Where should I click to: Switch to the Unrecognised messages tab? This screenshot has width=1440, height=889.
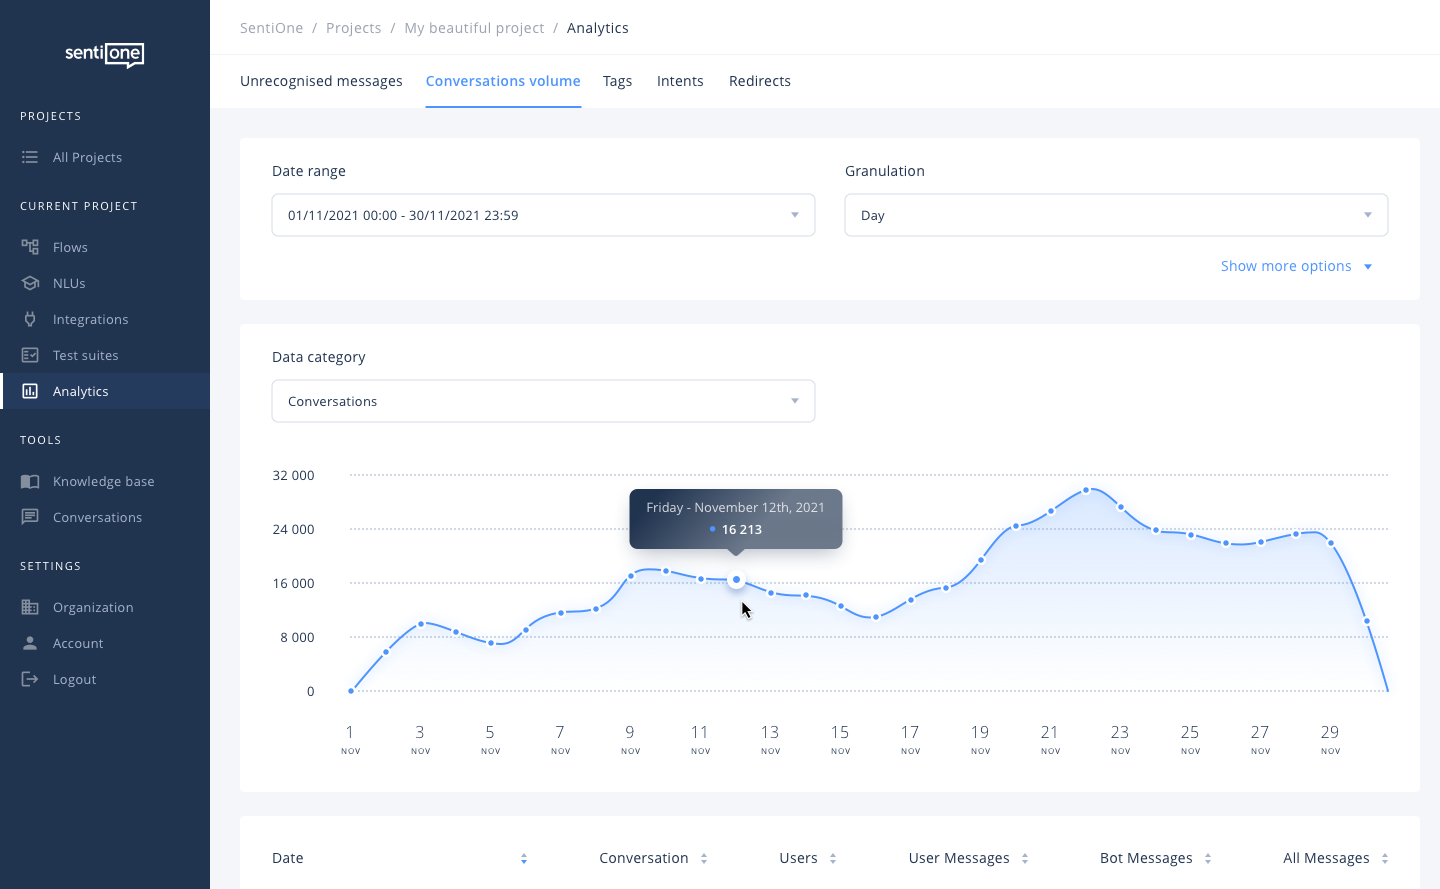[x=321, y=81]
